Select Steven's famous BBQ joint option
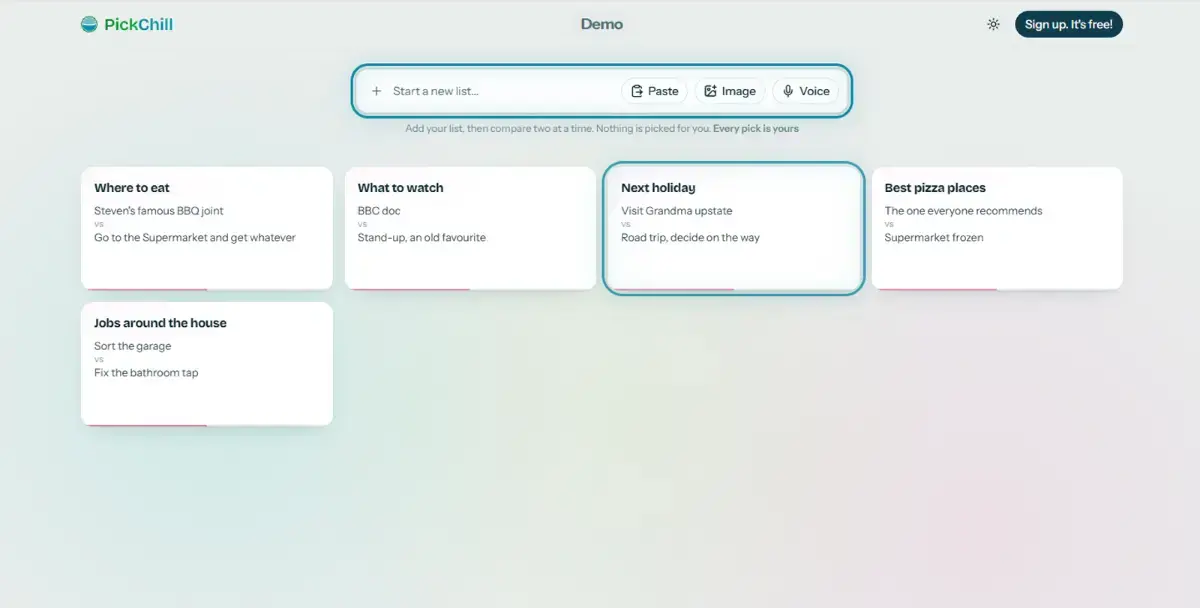 tap(159, 211)
